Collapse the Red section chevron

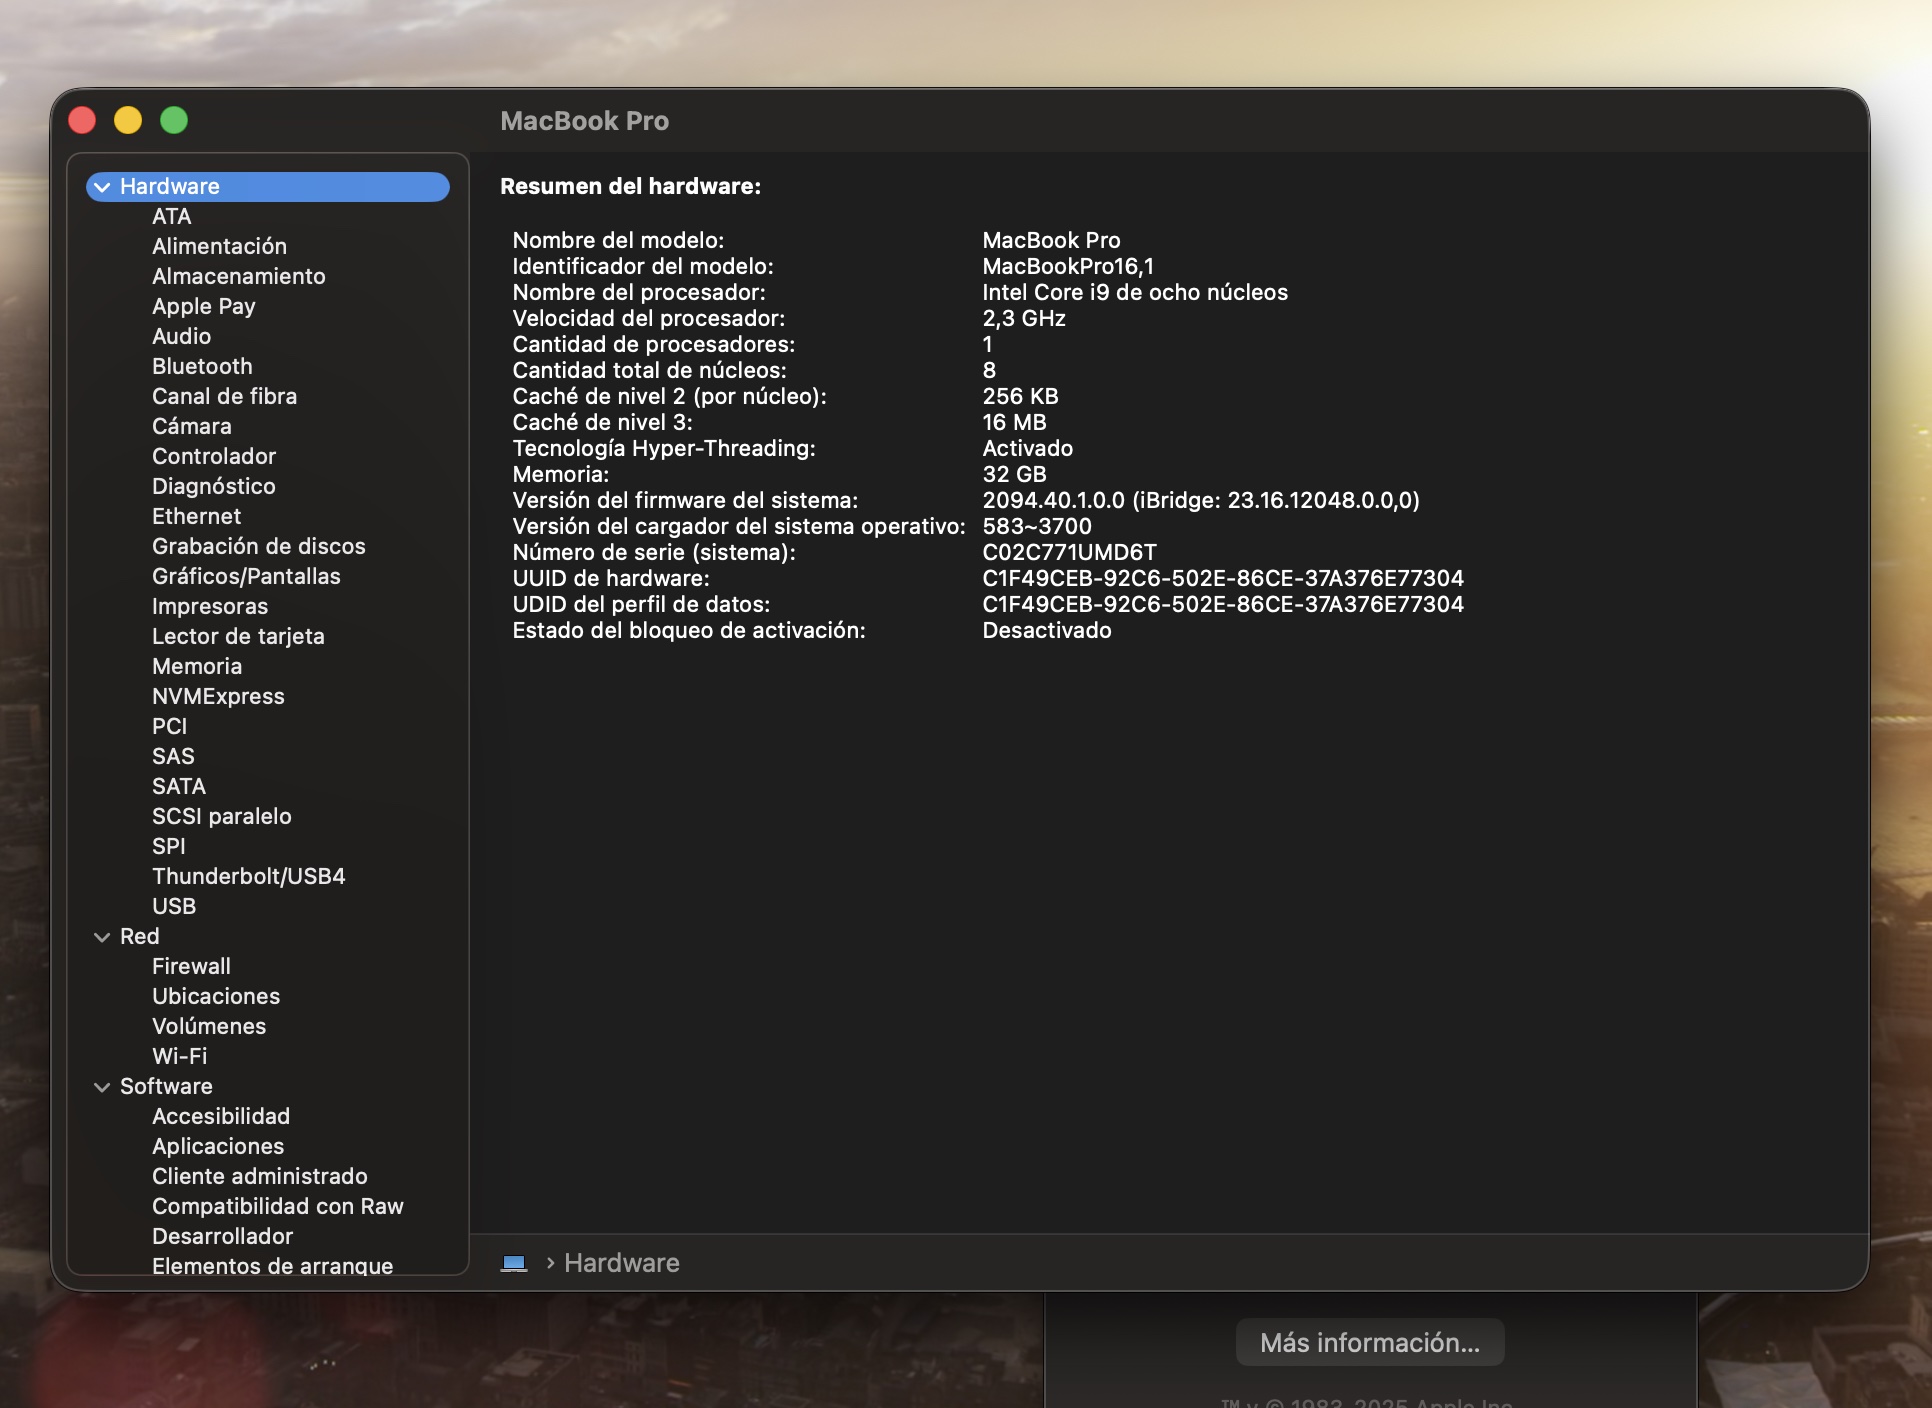pyautogui.click(x=102, y=937)
